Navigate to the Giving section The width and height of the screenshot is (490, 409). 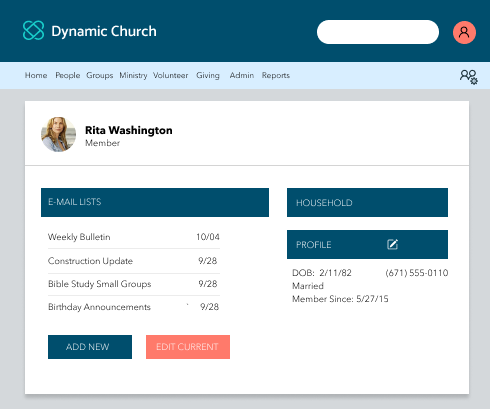(x=208, y=75)
